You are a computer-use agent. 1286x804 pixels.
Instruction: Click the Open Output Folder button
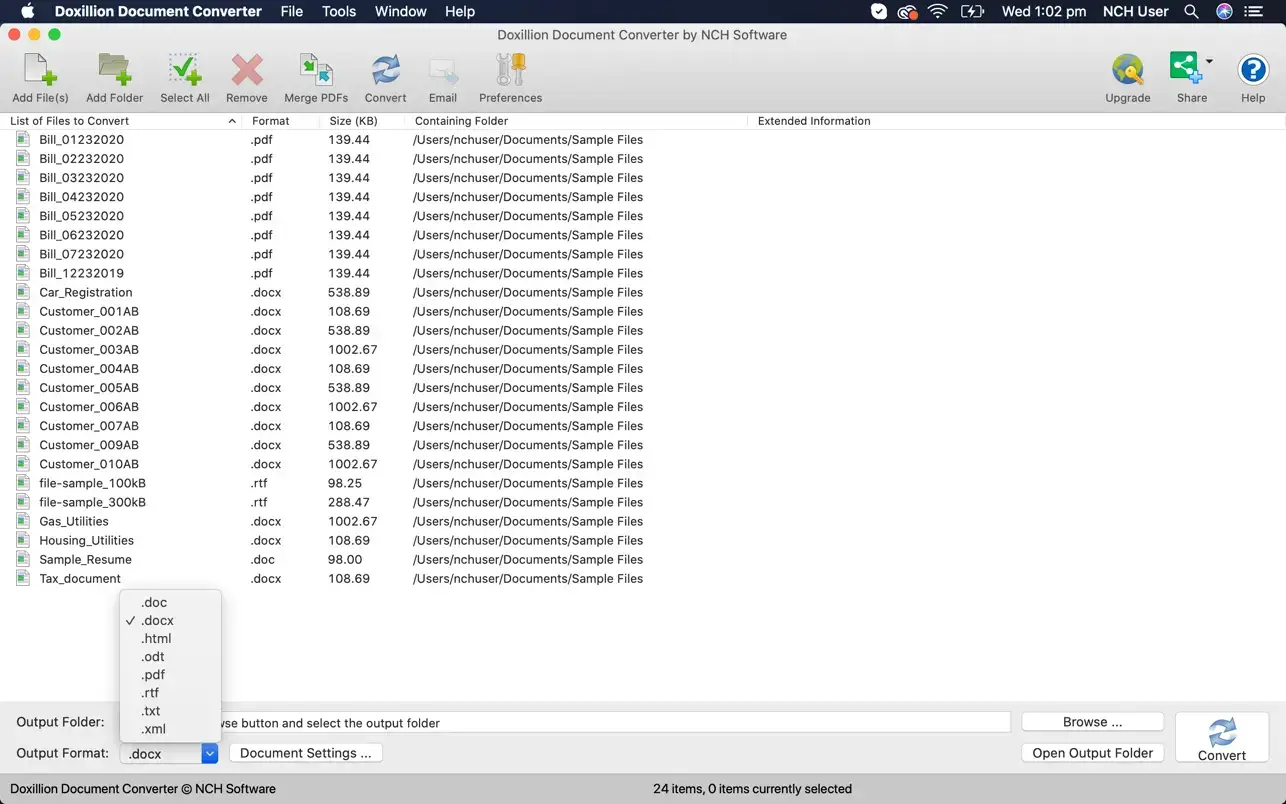coord(1092,753)
